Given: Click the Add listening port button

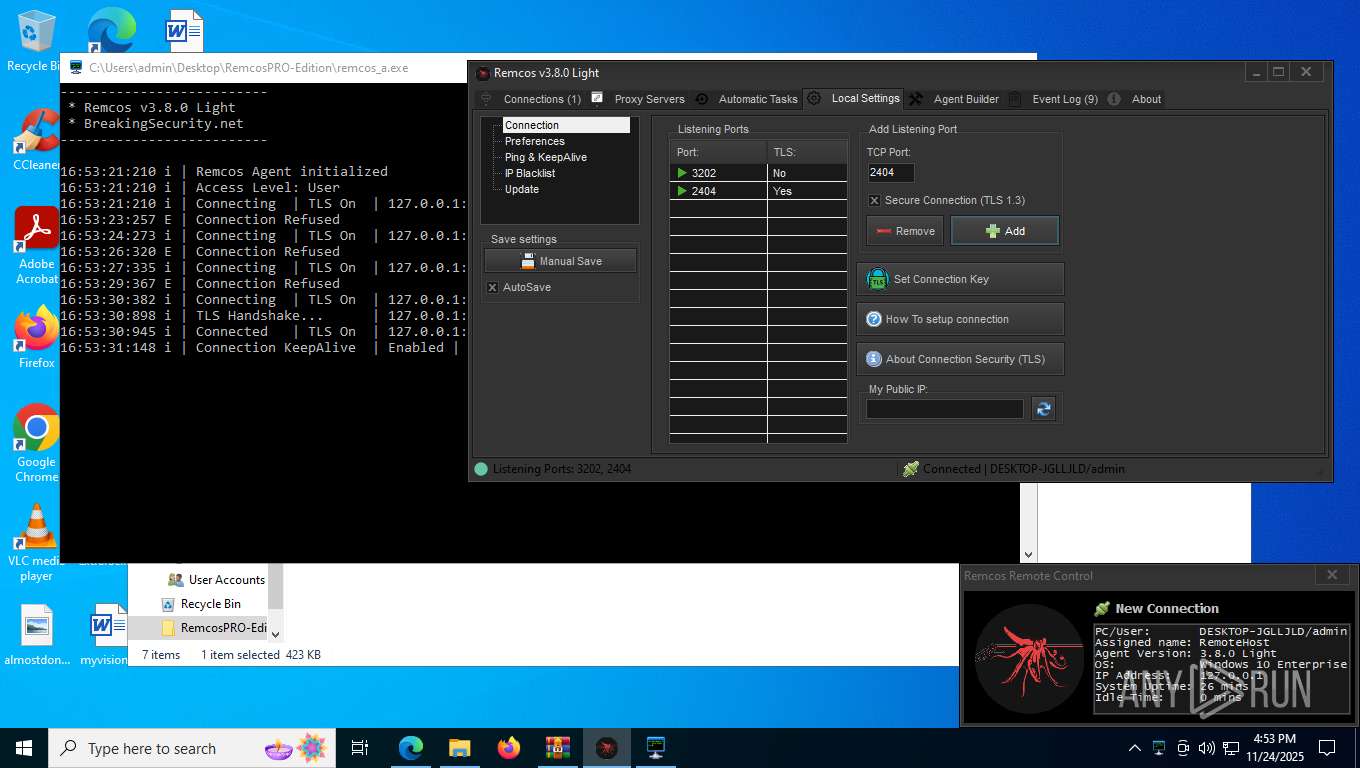Looking at the screenshot, I should pyautogui.click(x=1004, y=231).
